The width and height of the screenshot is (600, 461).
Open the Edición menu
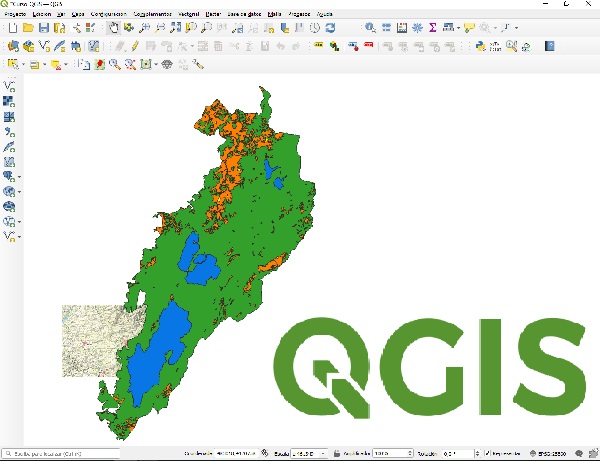(x=42, y=14)
